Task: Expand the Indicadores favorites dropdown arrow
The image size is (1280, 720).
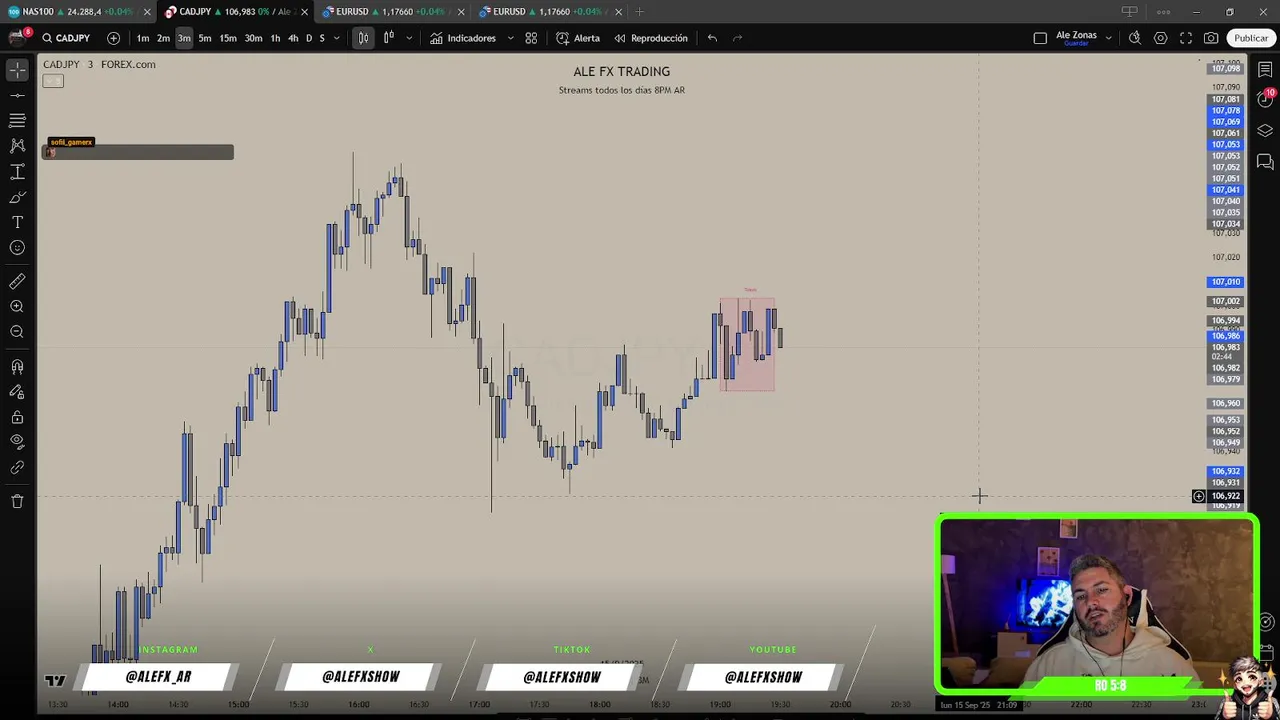Action: pos(510,38)
